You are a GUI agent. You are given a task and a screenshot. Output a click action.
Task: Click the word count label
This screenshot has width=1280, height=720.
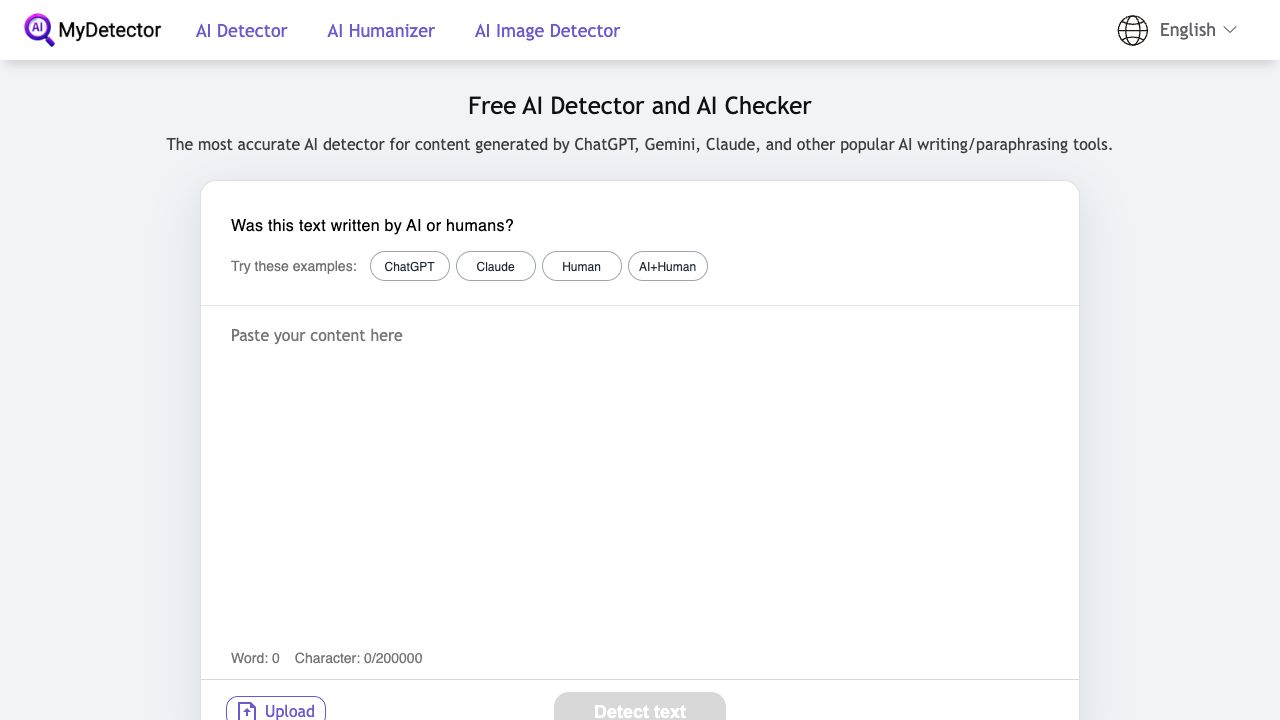point(255,658)
